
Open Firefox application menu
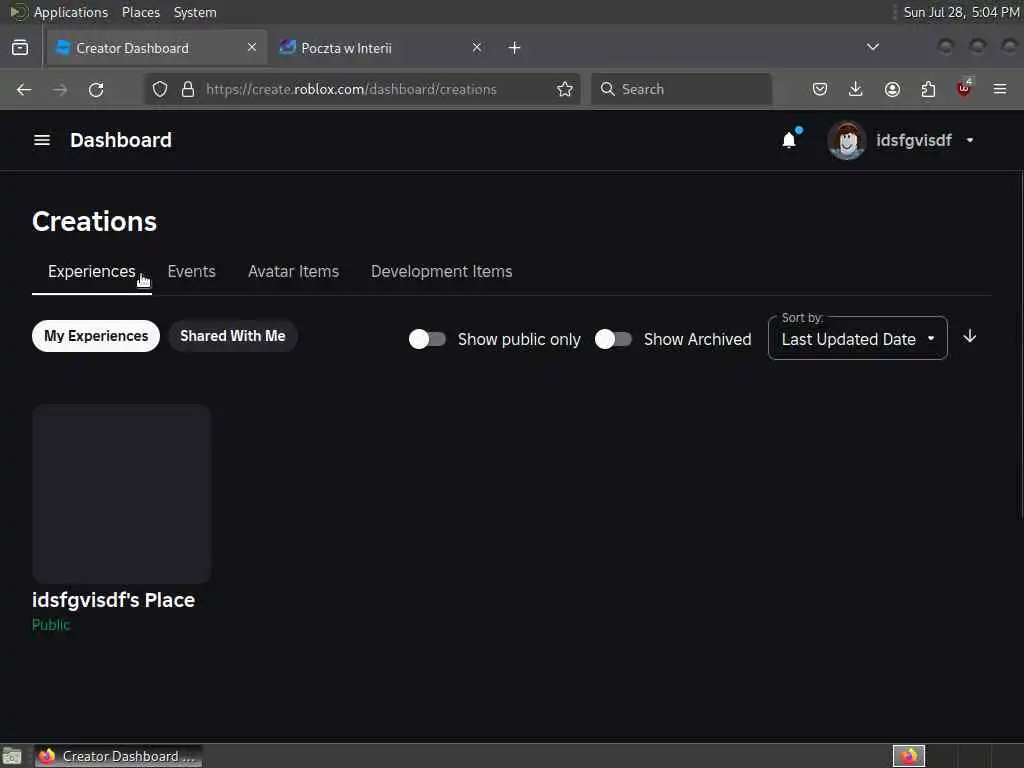click(x=1000, y=89)
